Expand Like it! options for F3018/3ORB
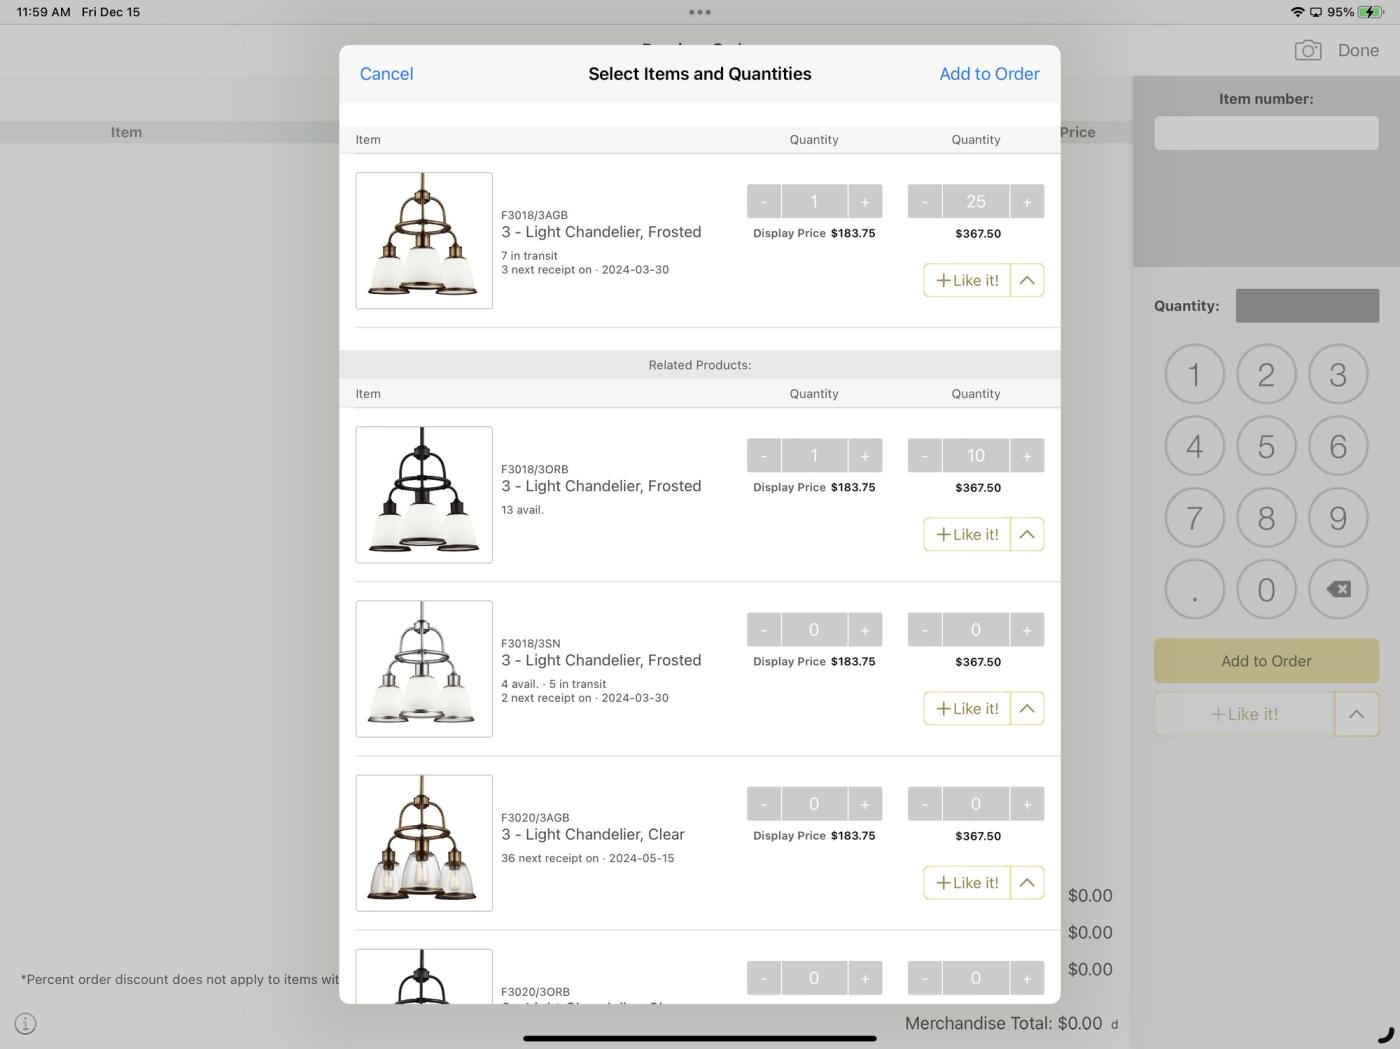The width and height of the screenshot is (1400, 1049). click(1027, 534)
